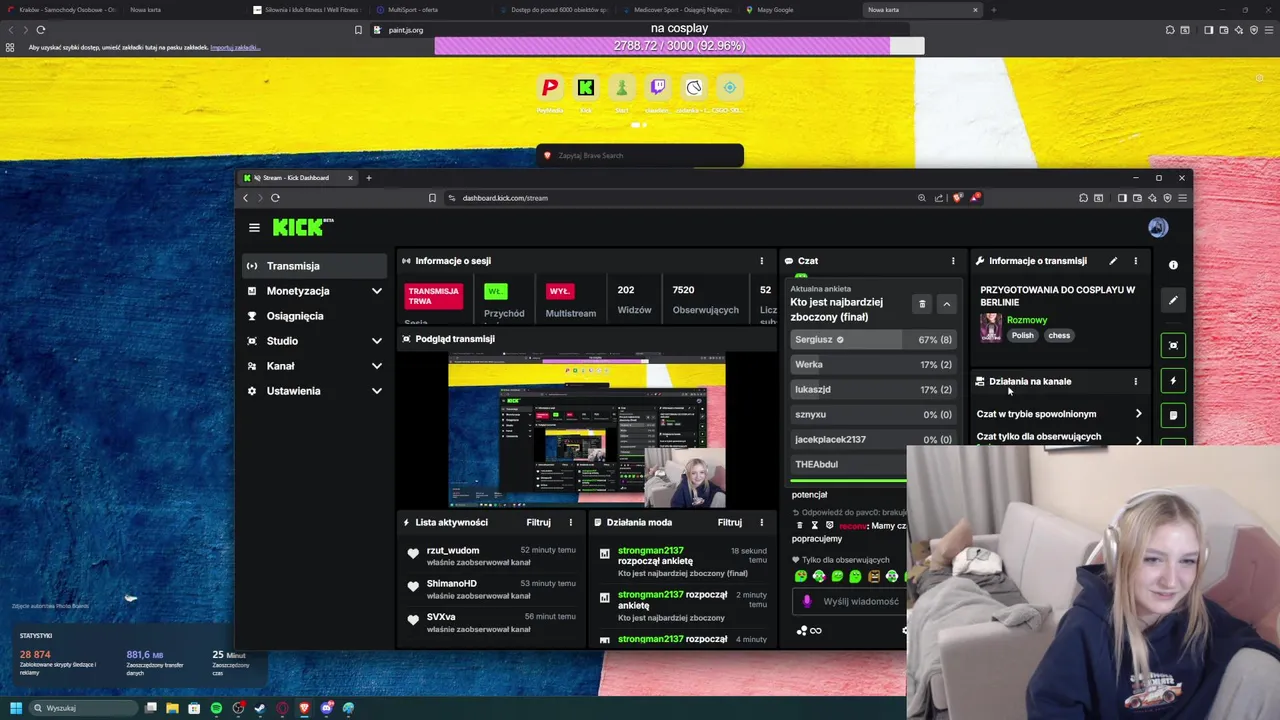Delete the current poll with trash icon
The height and width of the screenshot is (720, 1280).
(922, 304)
